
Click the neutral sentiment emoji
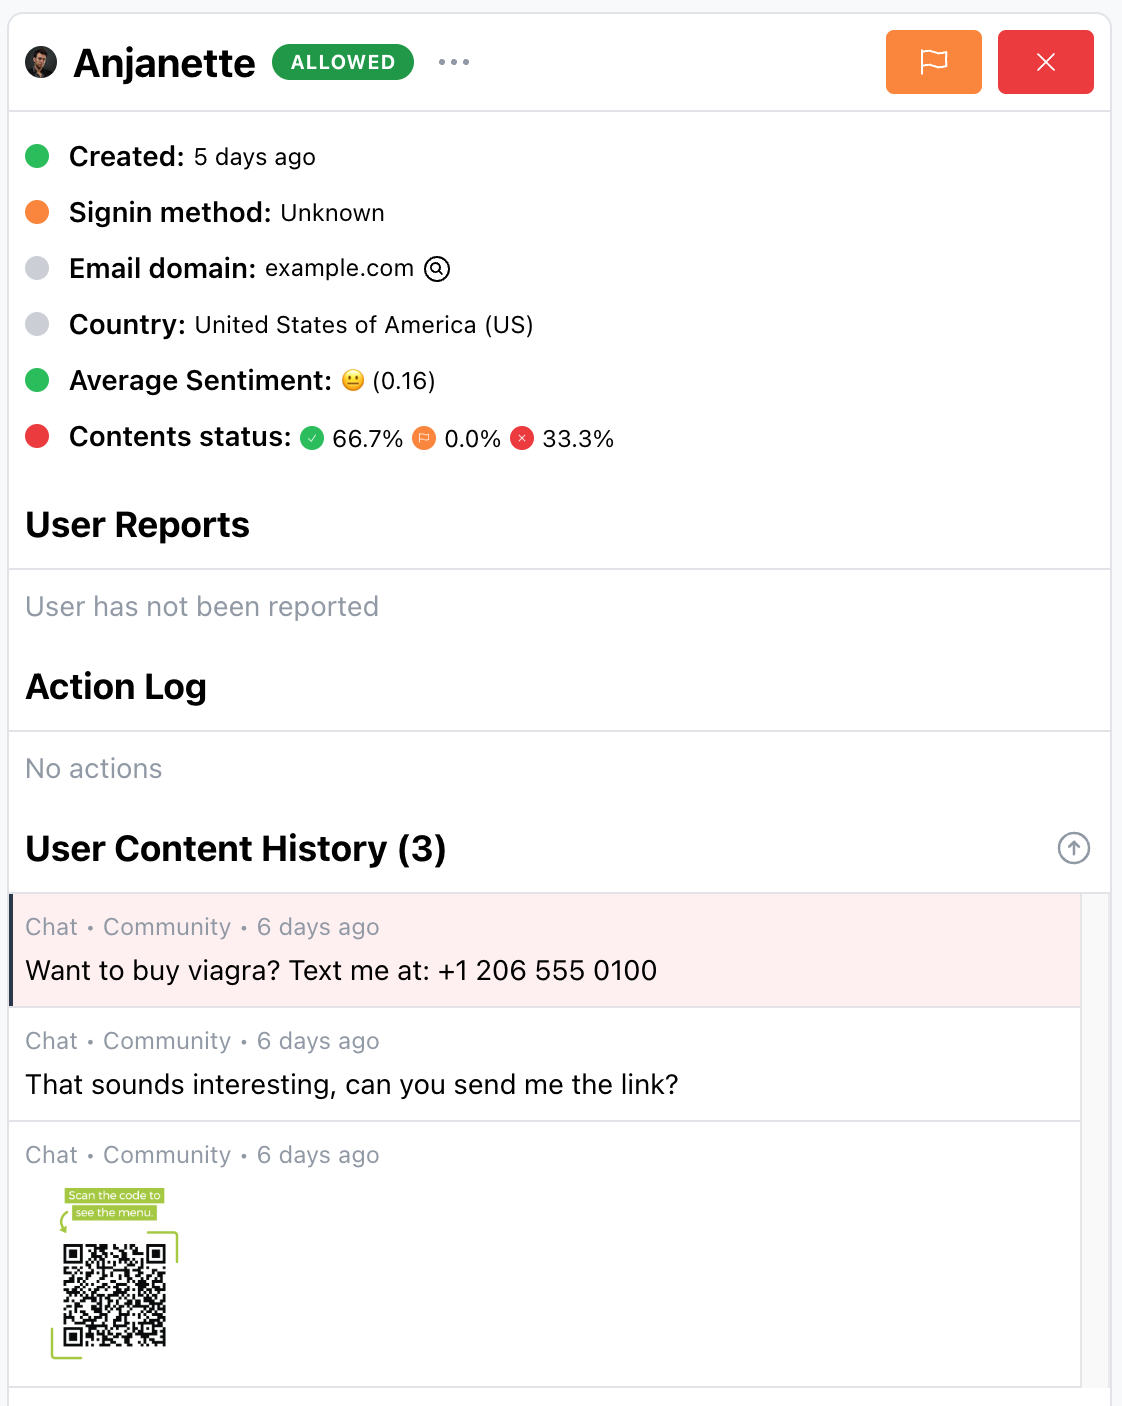pos(352,380)
